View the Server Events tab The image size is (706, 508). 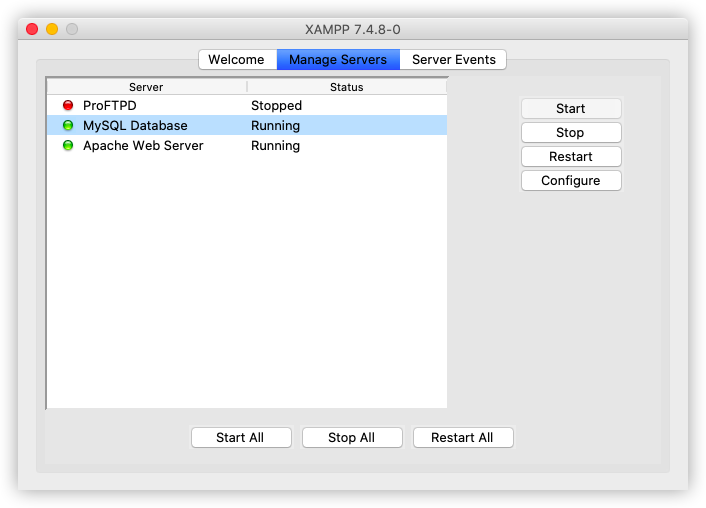453,59
